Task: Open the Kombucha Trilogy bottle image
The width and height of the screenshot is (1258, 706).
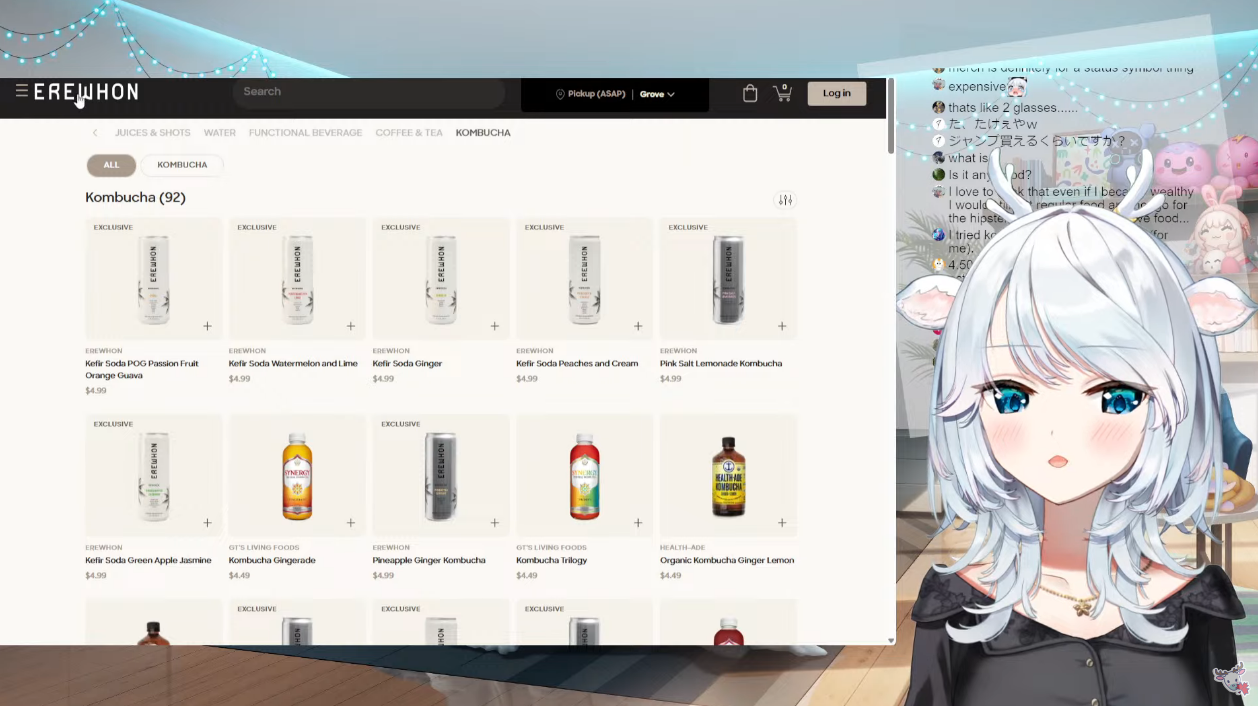Action: pos(585,476)
